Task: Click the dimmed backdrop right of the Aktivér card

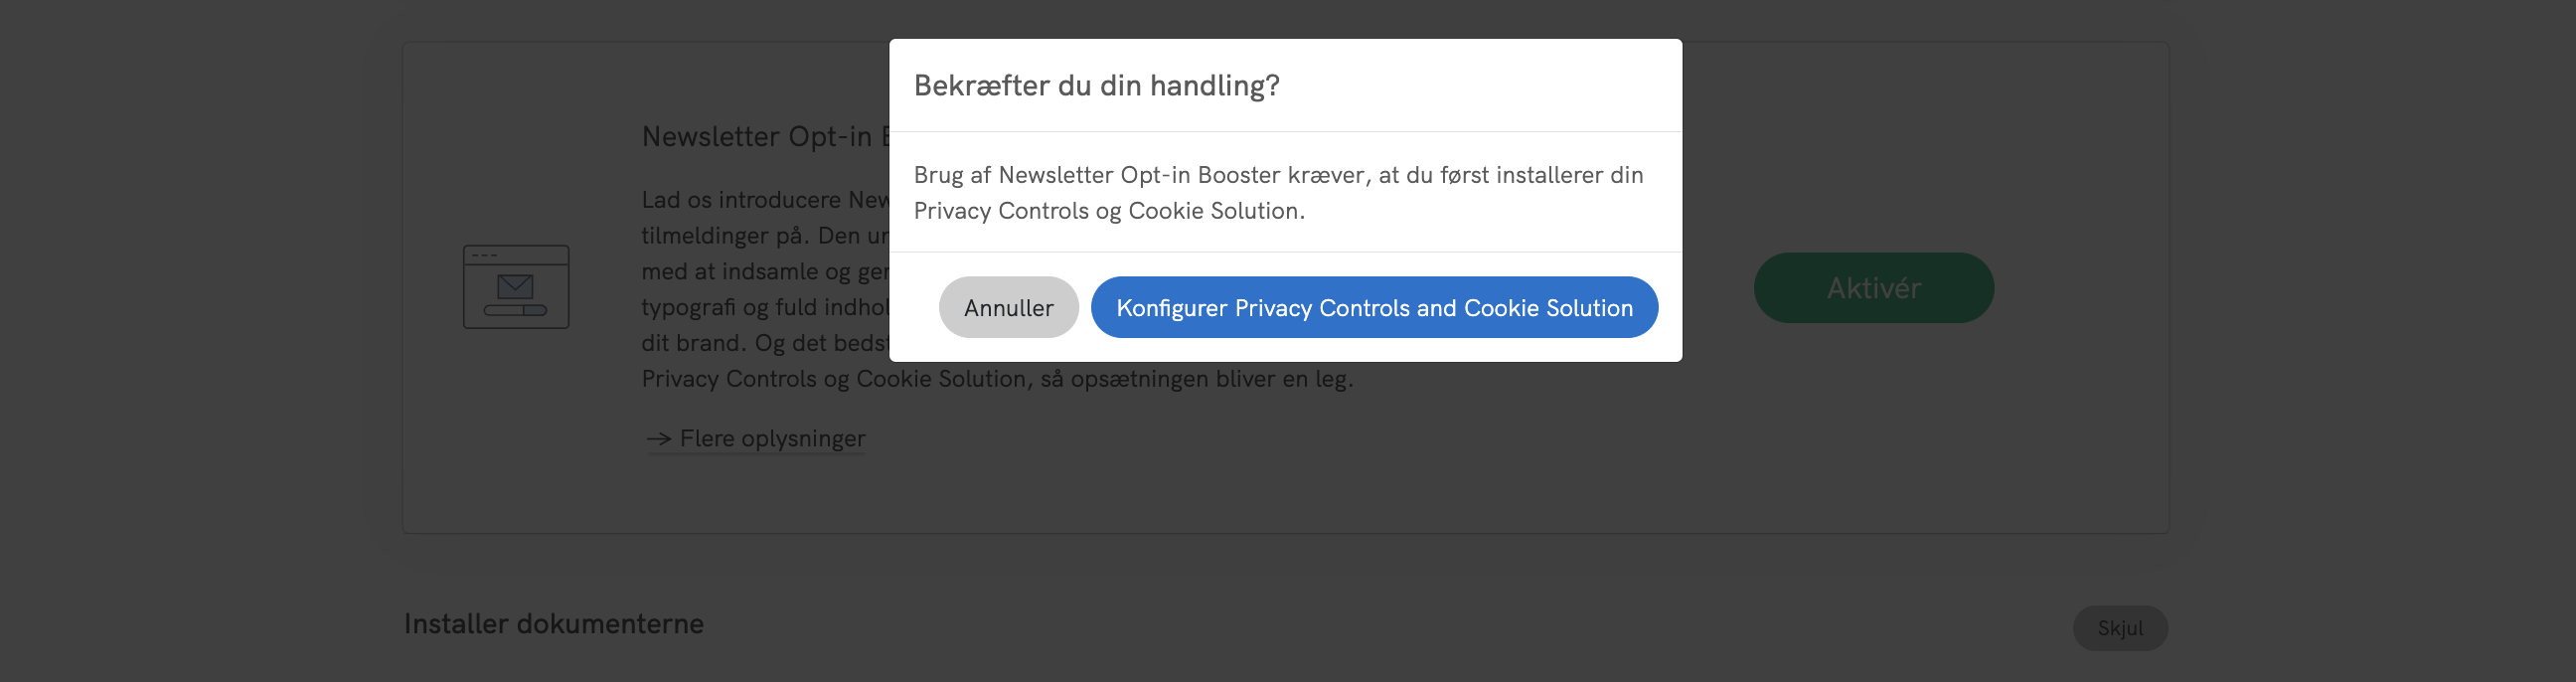Action: (2370, 300)
